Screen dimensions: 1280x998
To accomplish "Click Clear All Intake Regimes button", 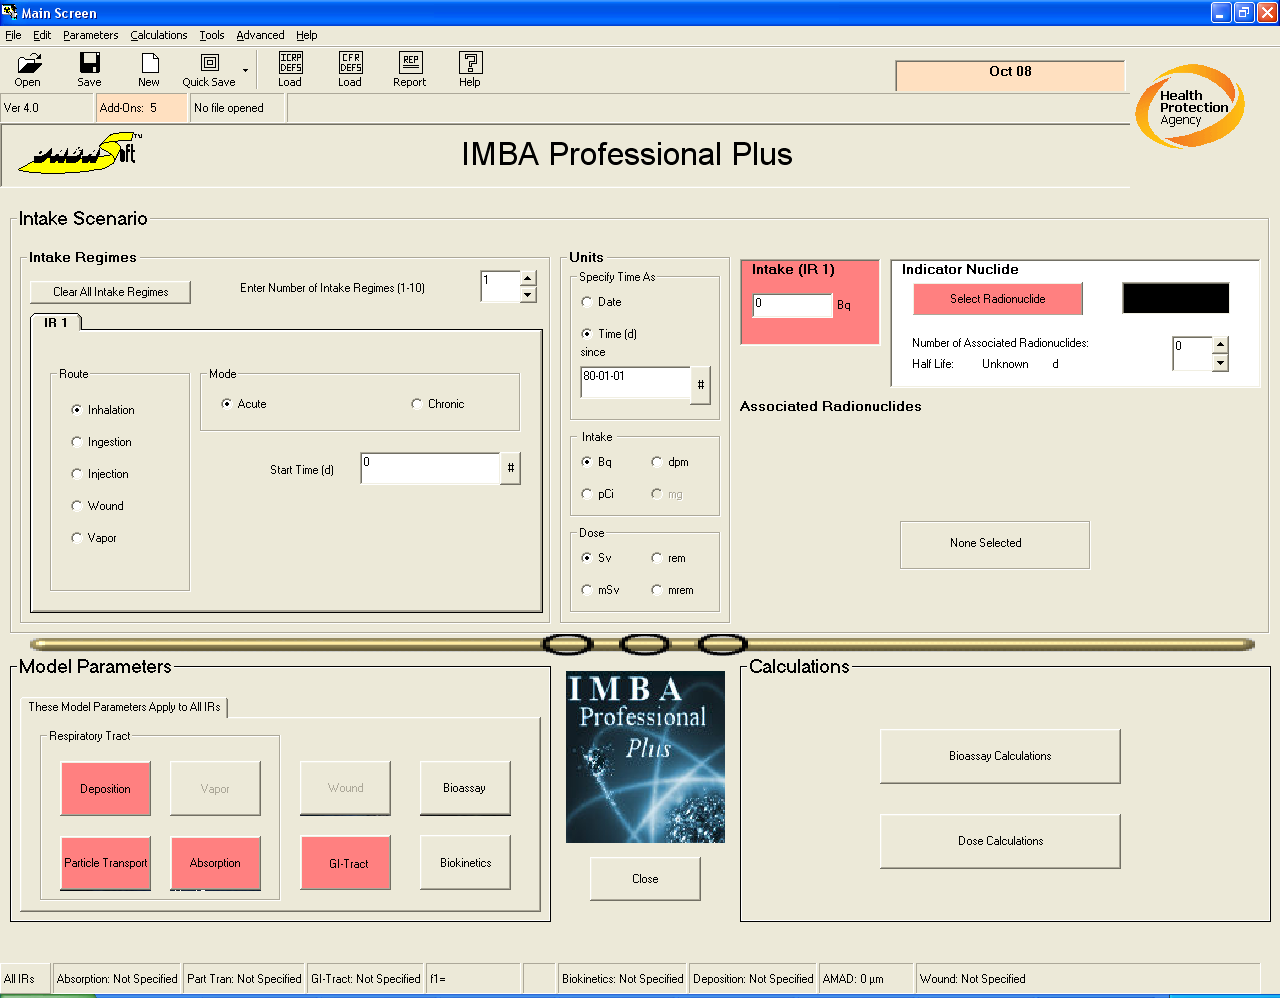I will 110,292.
